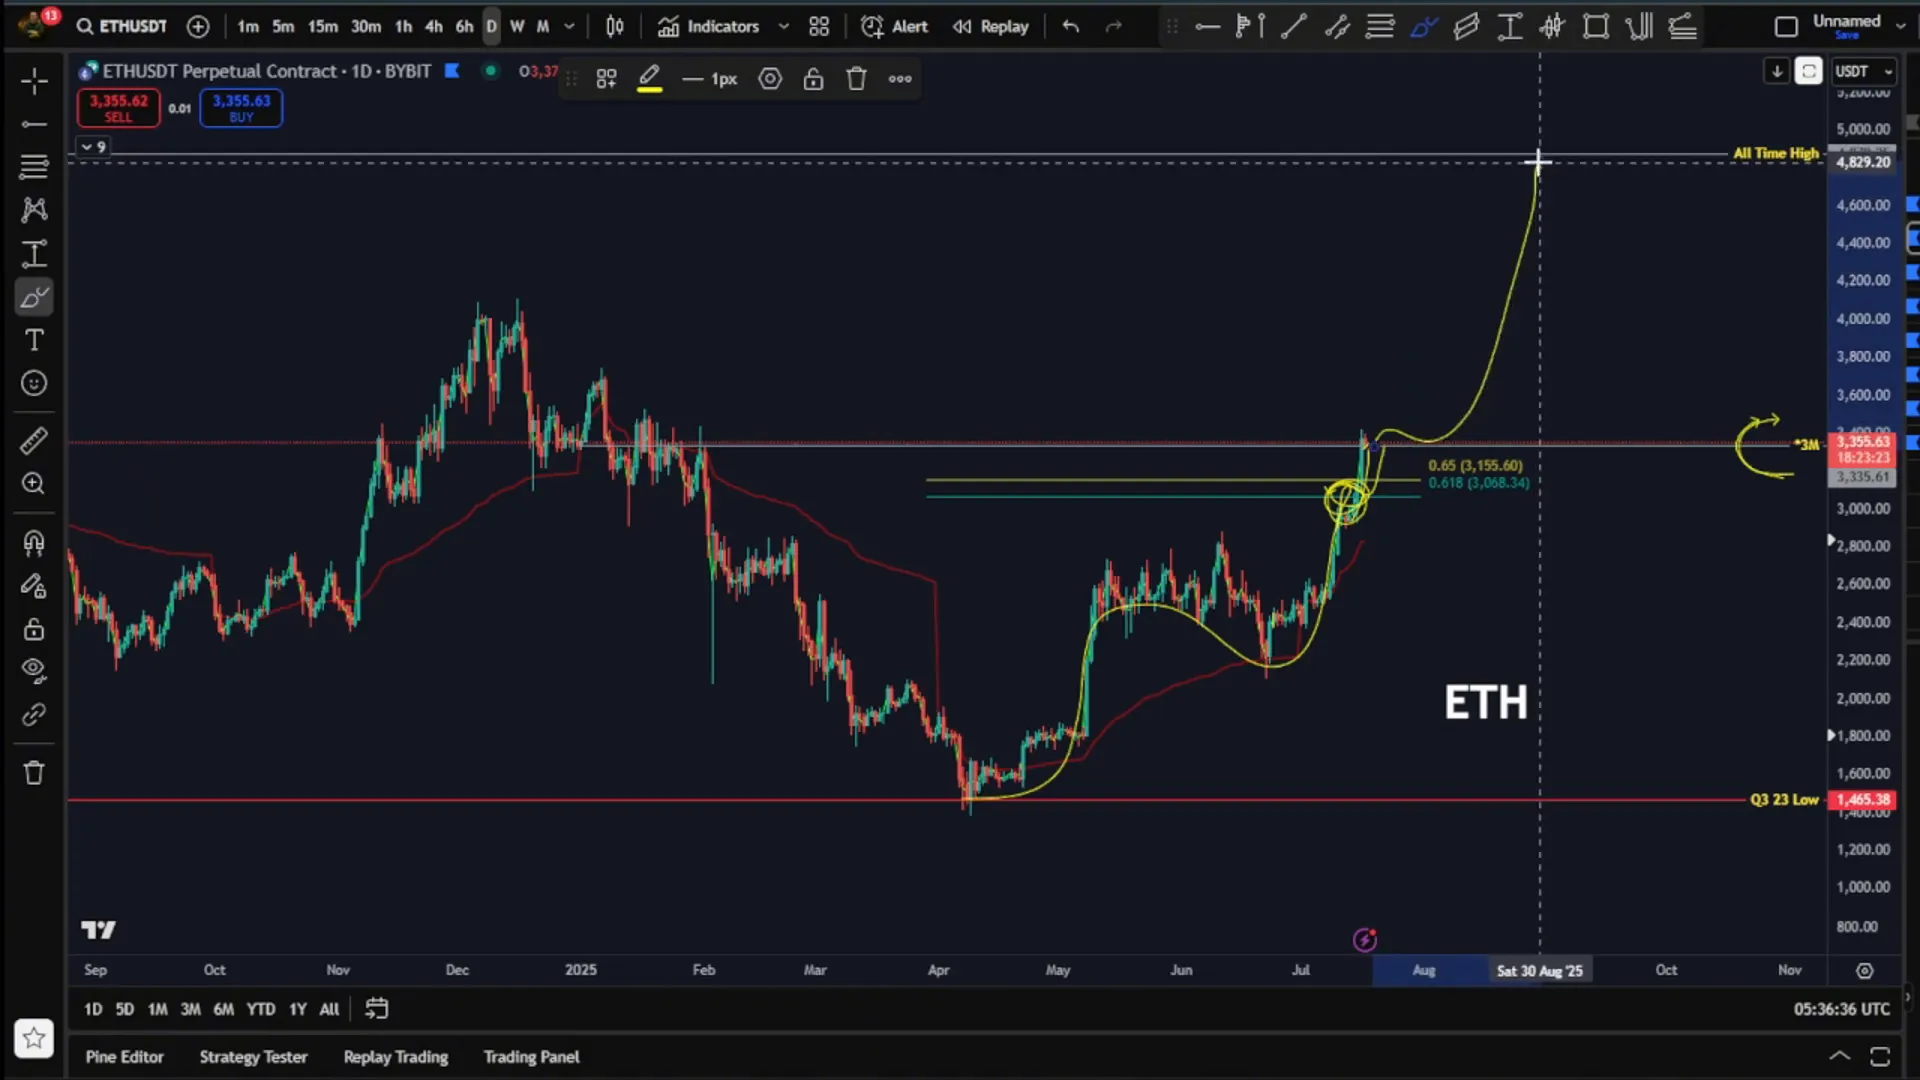
Task: Change line color with yellow pencil
Action: coord(650,79)
